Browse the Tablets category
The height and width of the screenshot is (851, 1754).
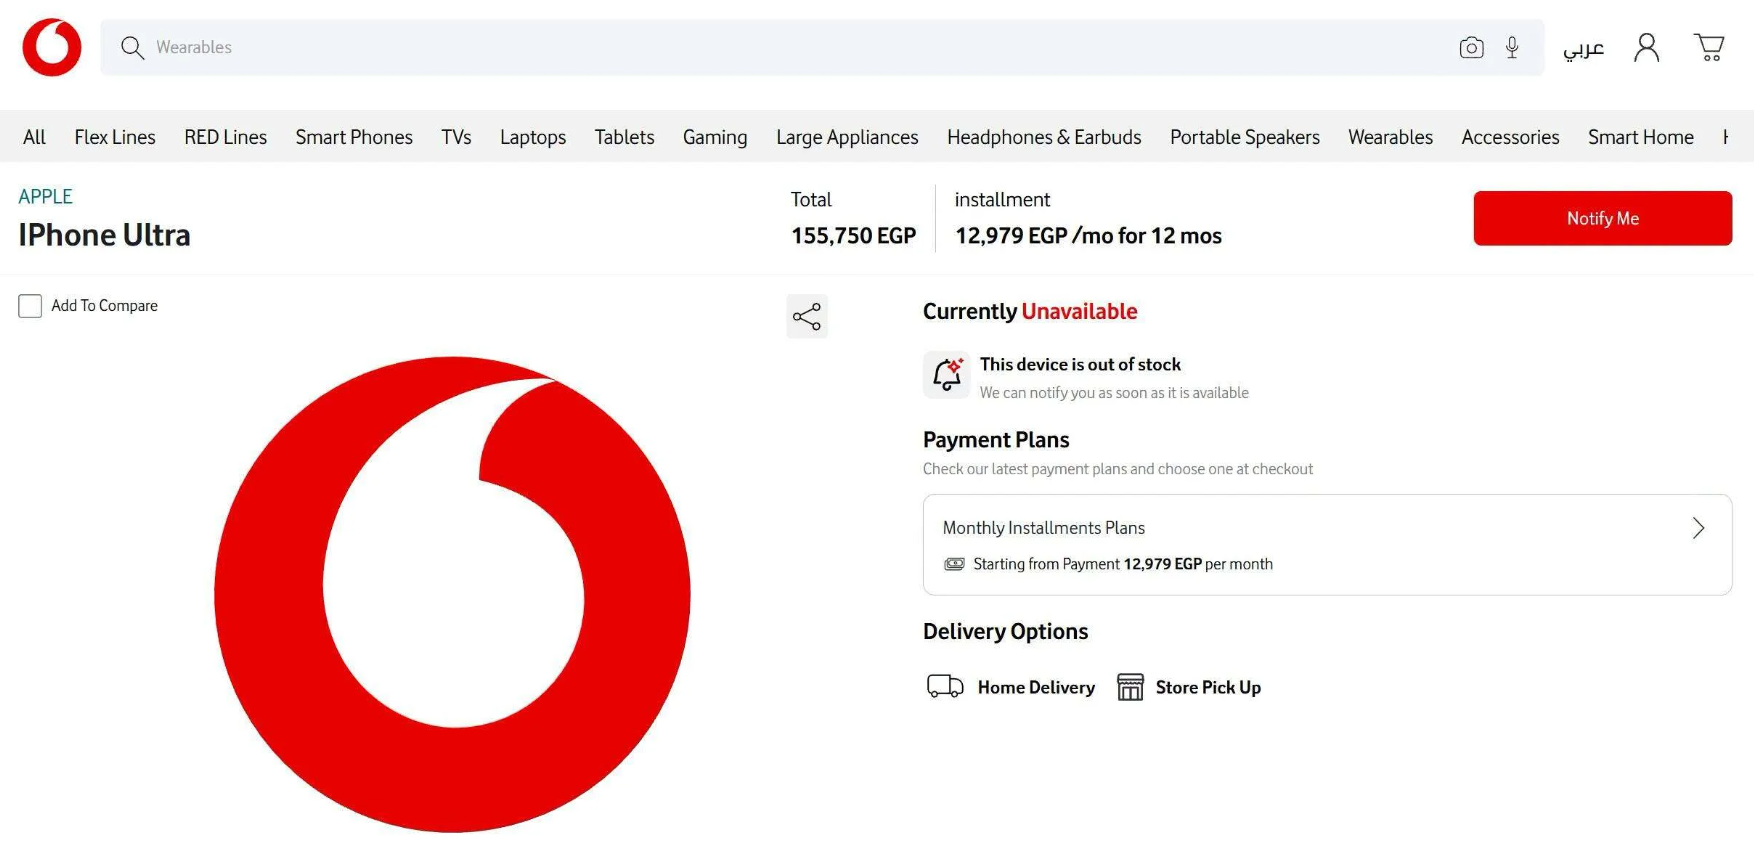pyautogui.click(x=624, y=137)
